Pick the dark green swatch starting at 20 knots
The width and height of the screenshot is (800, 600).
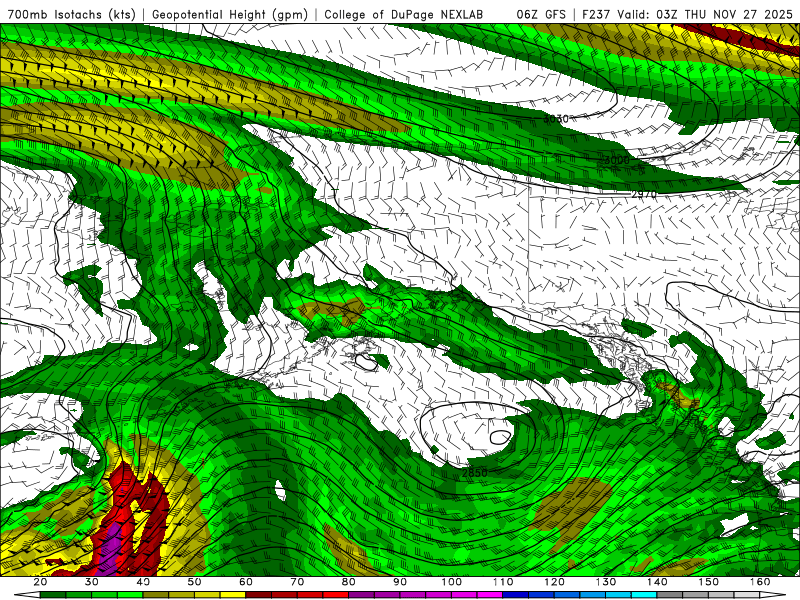pos(53,595)
